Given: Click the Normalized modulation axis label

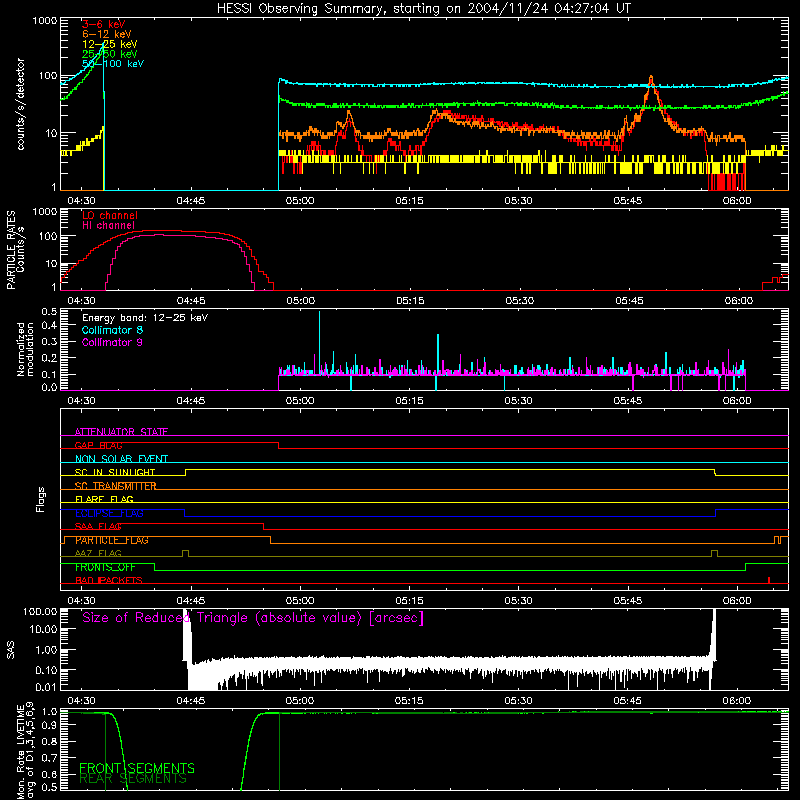Looking at the screenshot, I should point(25,349).
